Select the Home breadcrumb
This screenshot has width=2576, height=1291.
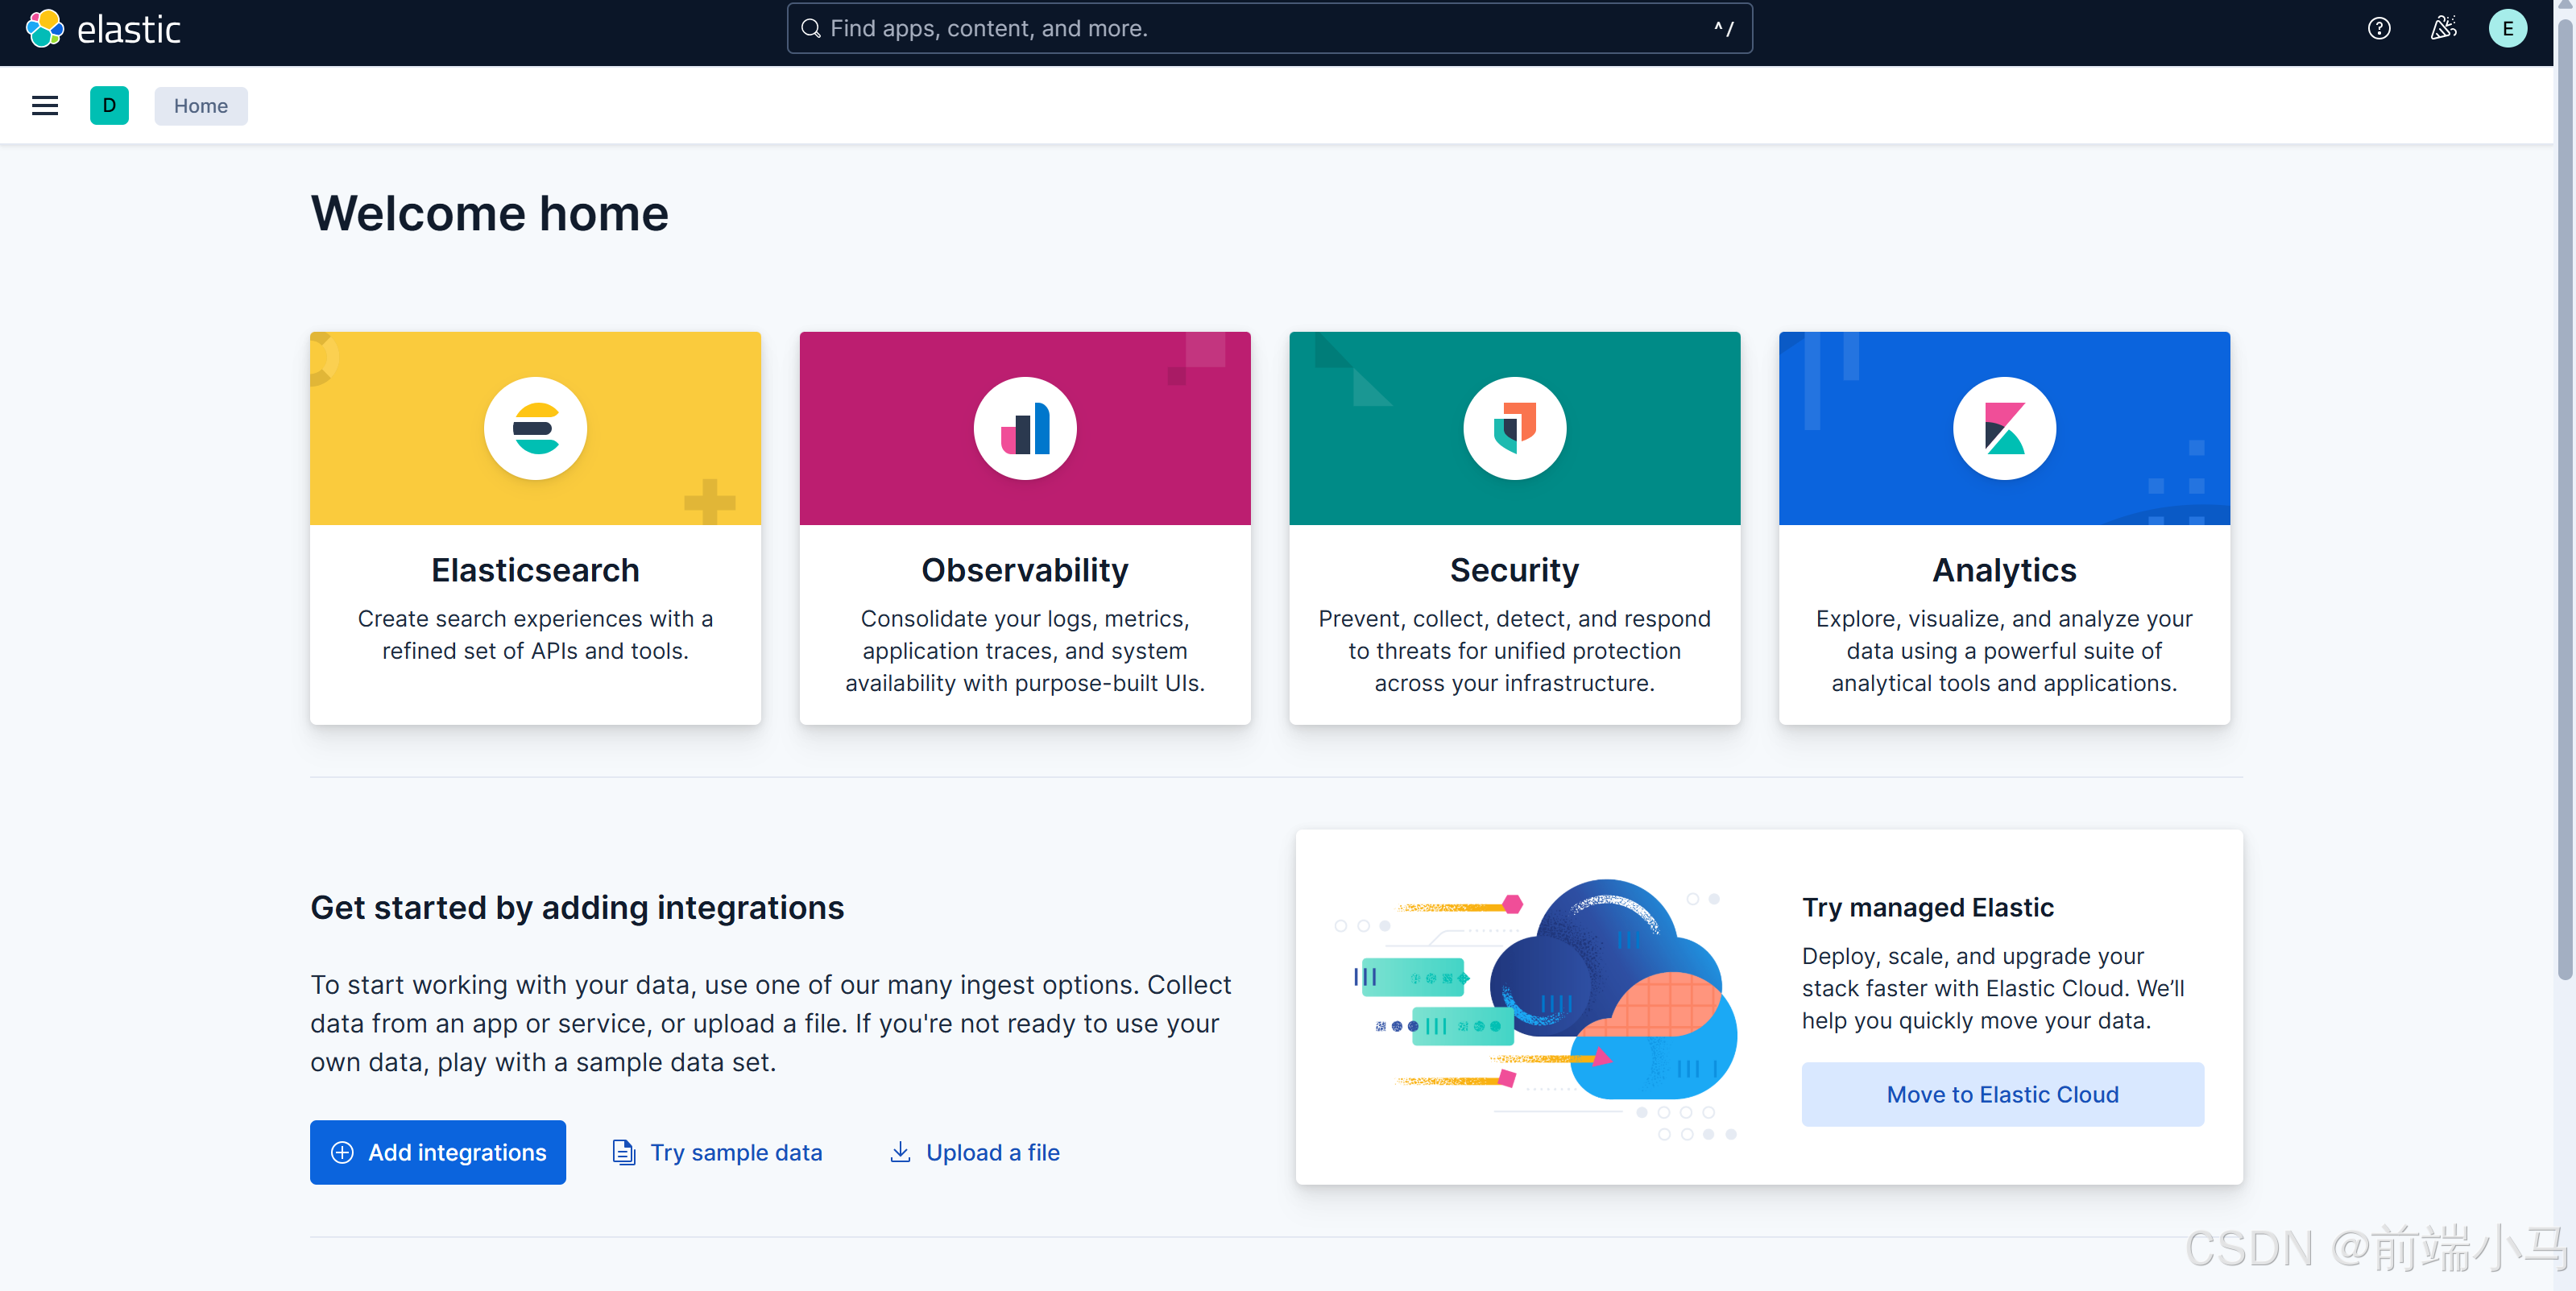(x=201, y=106)
